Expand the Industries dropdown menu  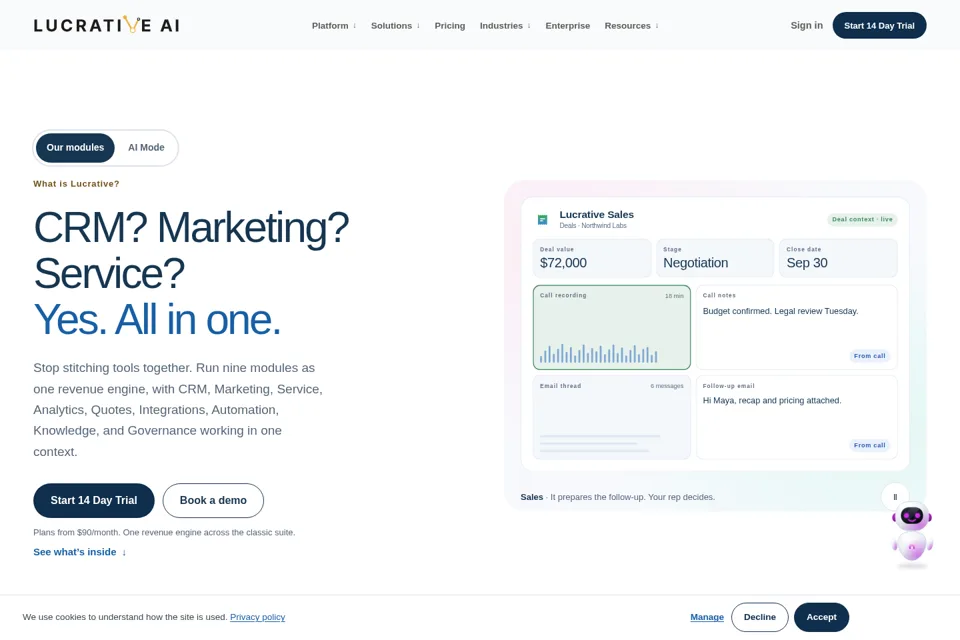pos(505,26)
